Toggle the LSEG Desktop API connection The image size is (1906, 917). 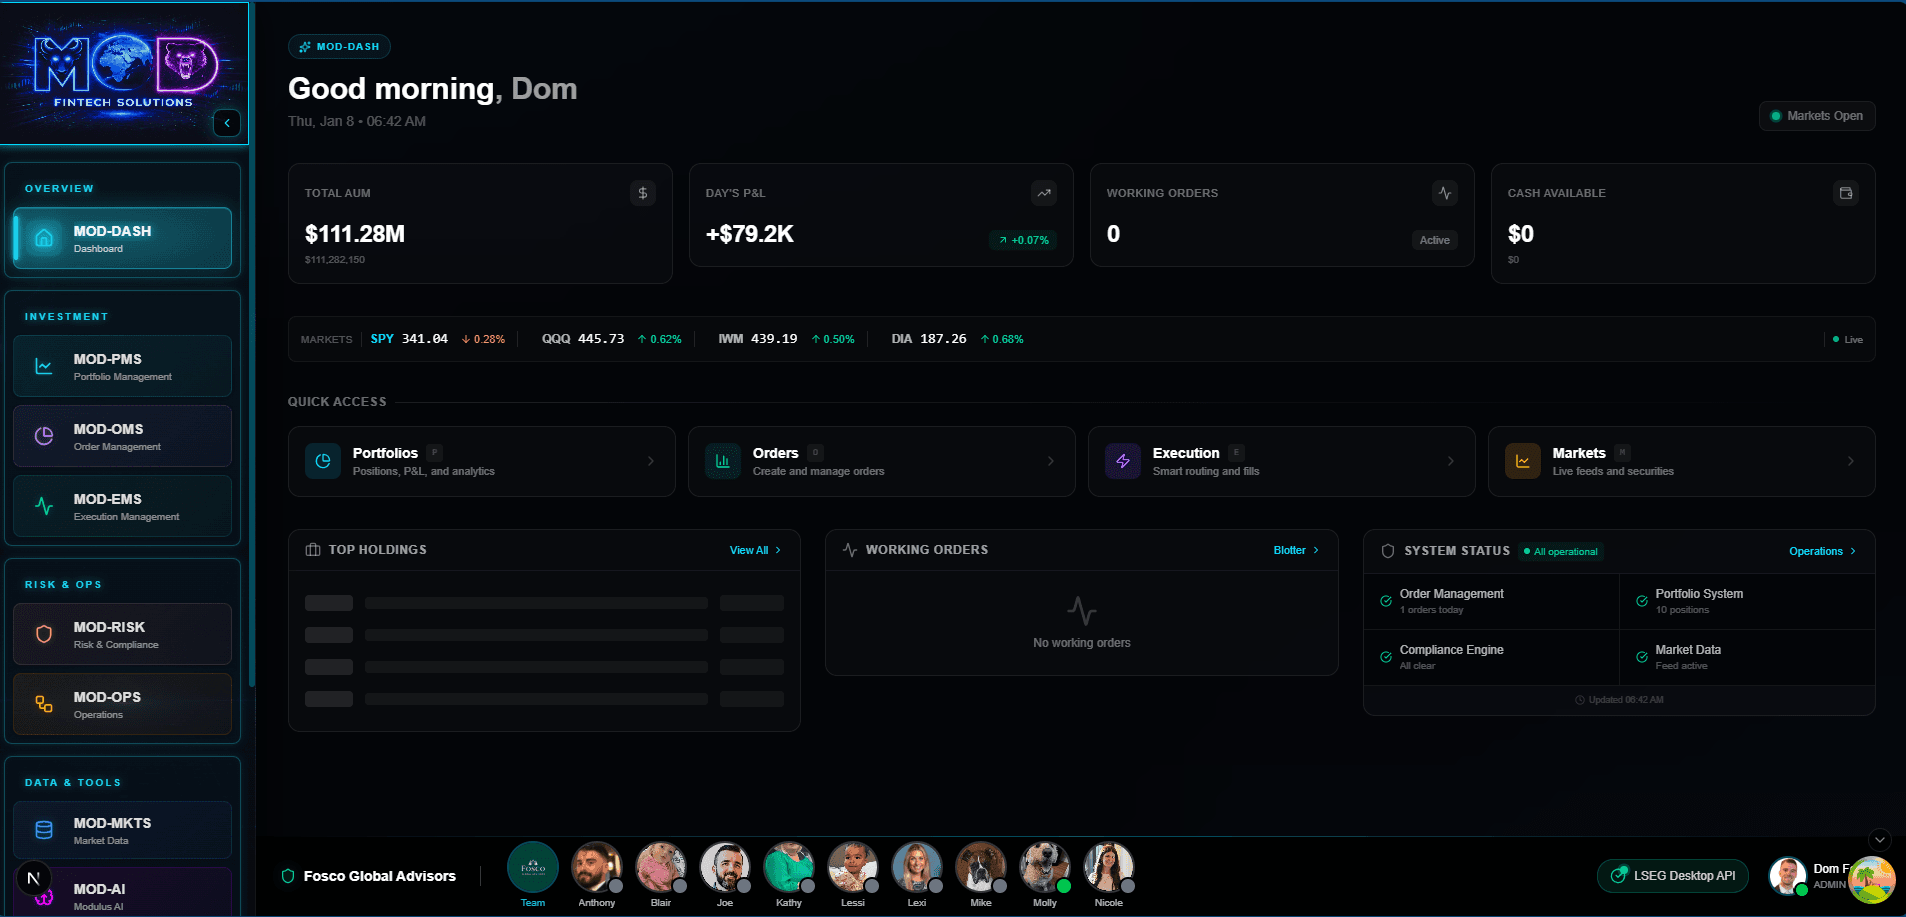pyautogui.click(x=1672, y=876)
